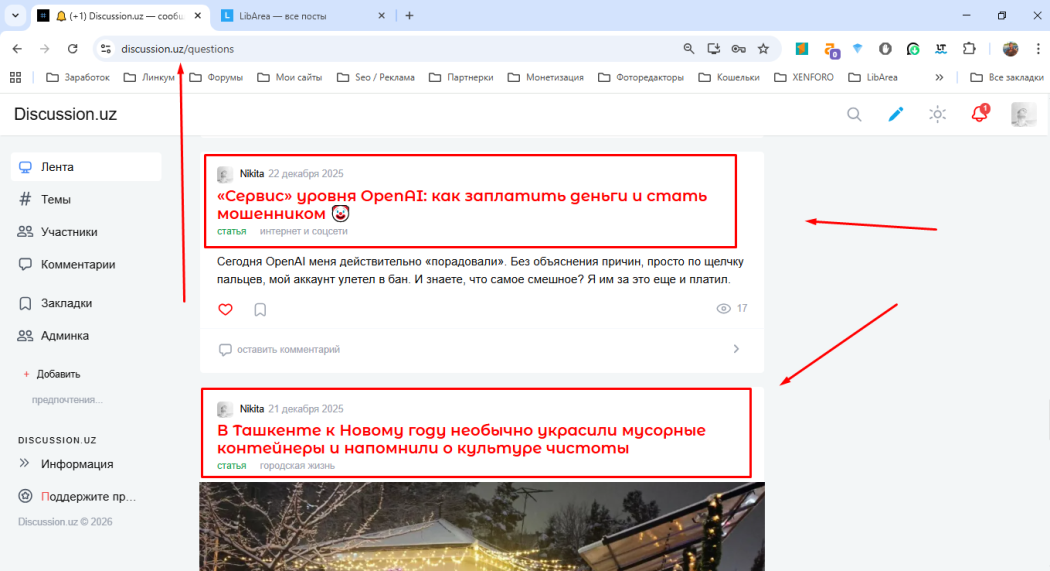Open В Ташкенте к Новому году post title
1050x571 pixels.
tap(461, 439)
